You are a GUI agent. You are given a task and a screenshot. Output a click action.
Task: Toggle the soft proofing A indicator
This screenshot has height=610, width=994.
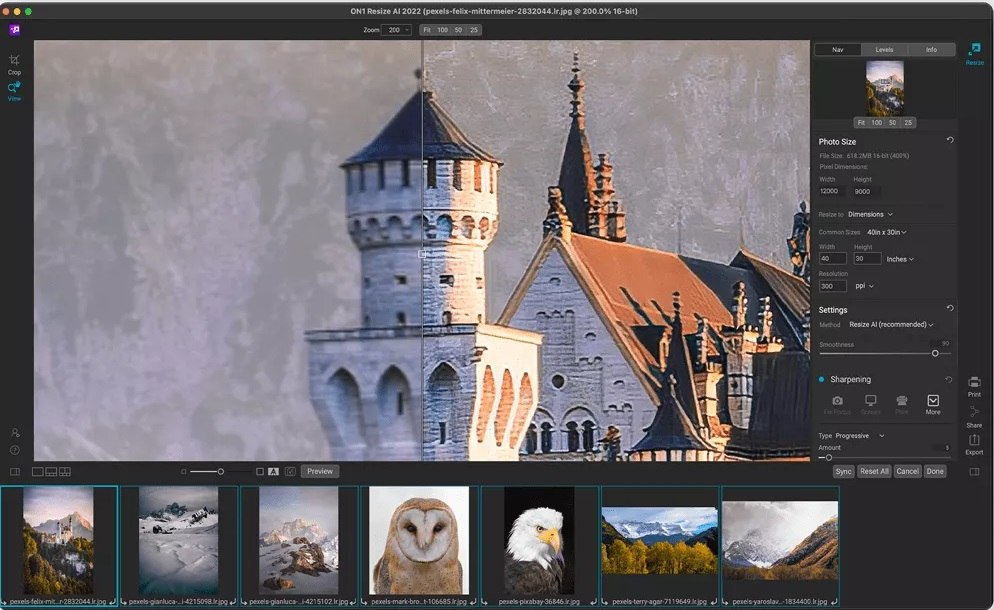tap(273, 470)
